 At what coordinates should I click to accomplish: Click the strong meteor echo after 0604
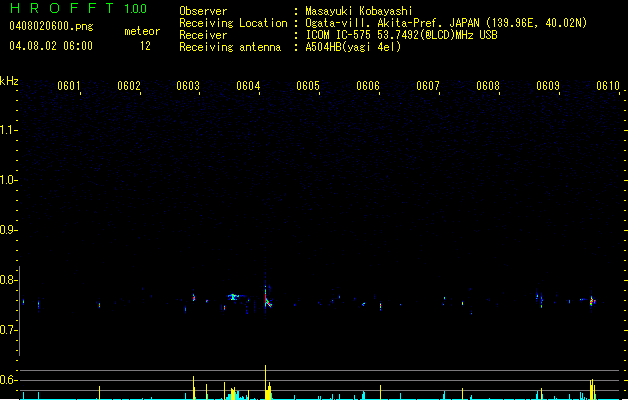point(267,299)
